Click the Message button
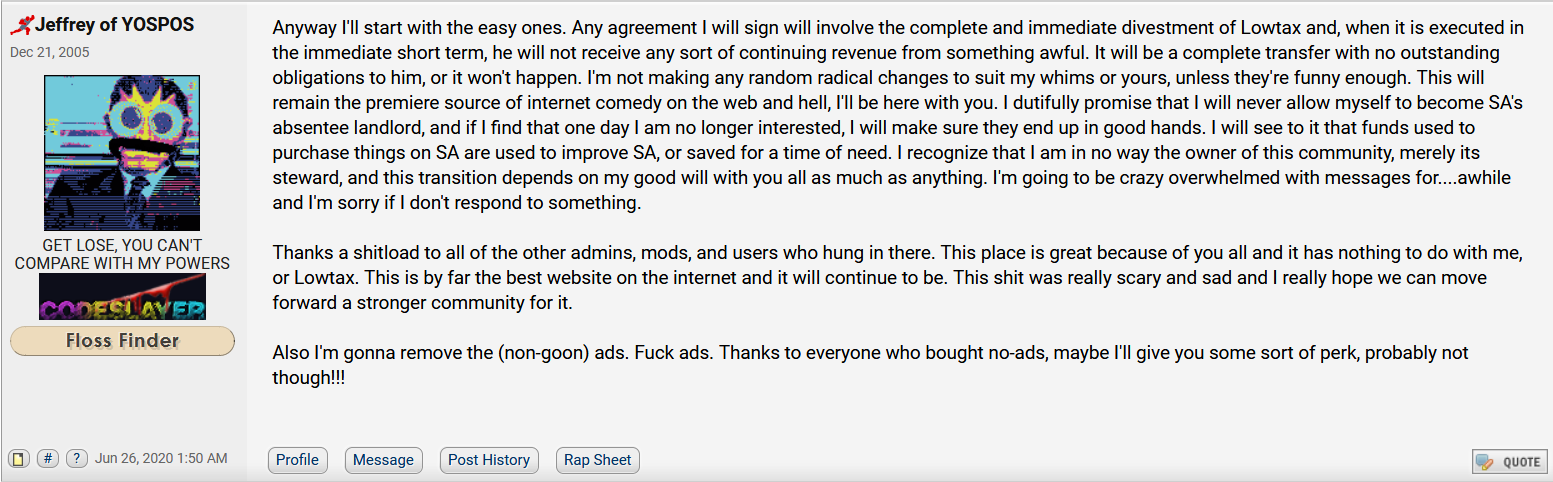This screenshot has width=1553, height=482. pos(383,460)
